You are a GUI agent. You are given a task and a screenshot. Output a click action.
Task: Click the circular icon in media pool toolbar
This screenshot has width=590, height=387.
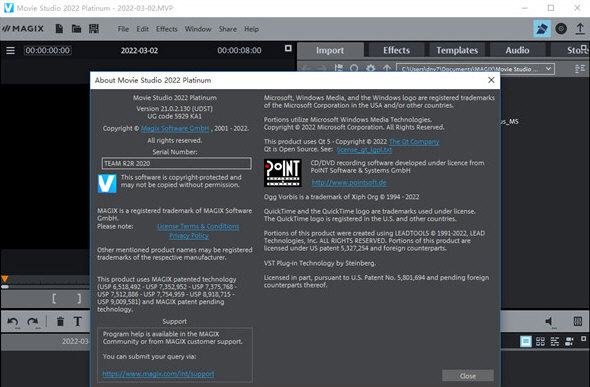coord(354,69)
